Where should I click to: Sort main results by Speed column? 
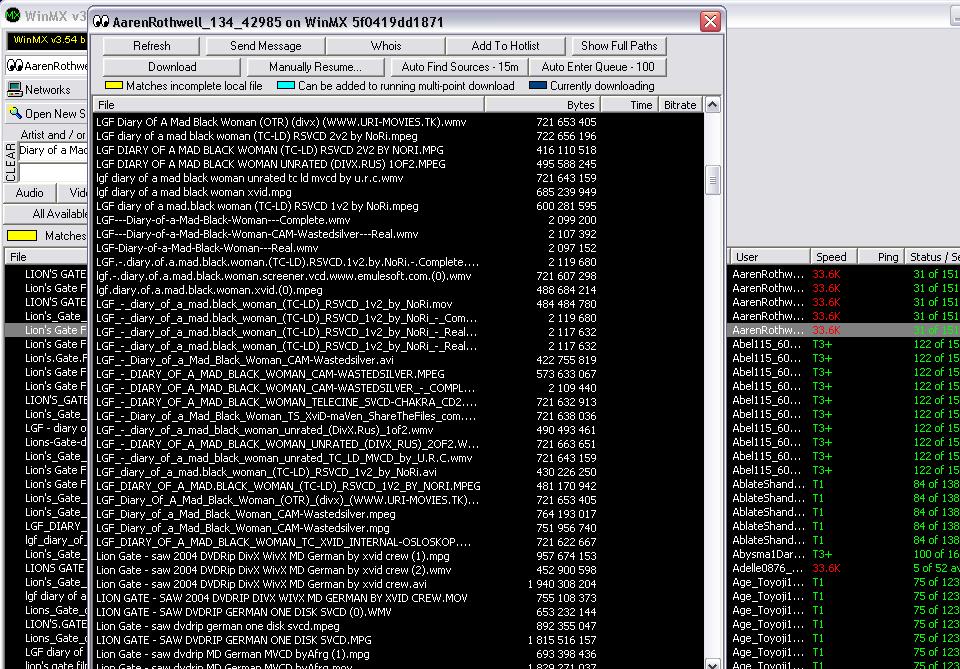point(833,257)
